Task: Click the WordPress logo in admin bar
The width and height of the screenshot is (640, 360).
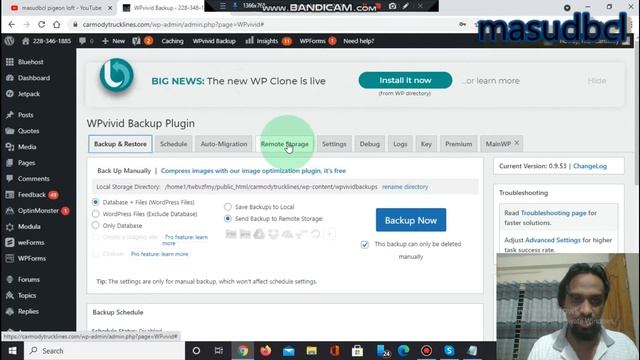Action: tap(9, 41)
